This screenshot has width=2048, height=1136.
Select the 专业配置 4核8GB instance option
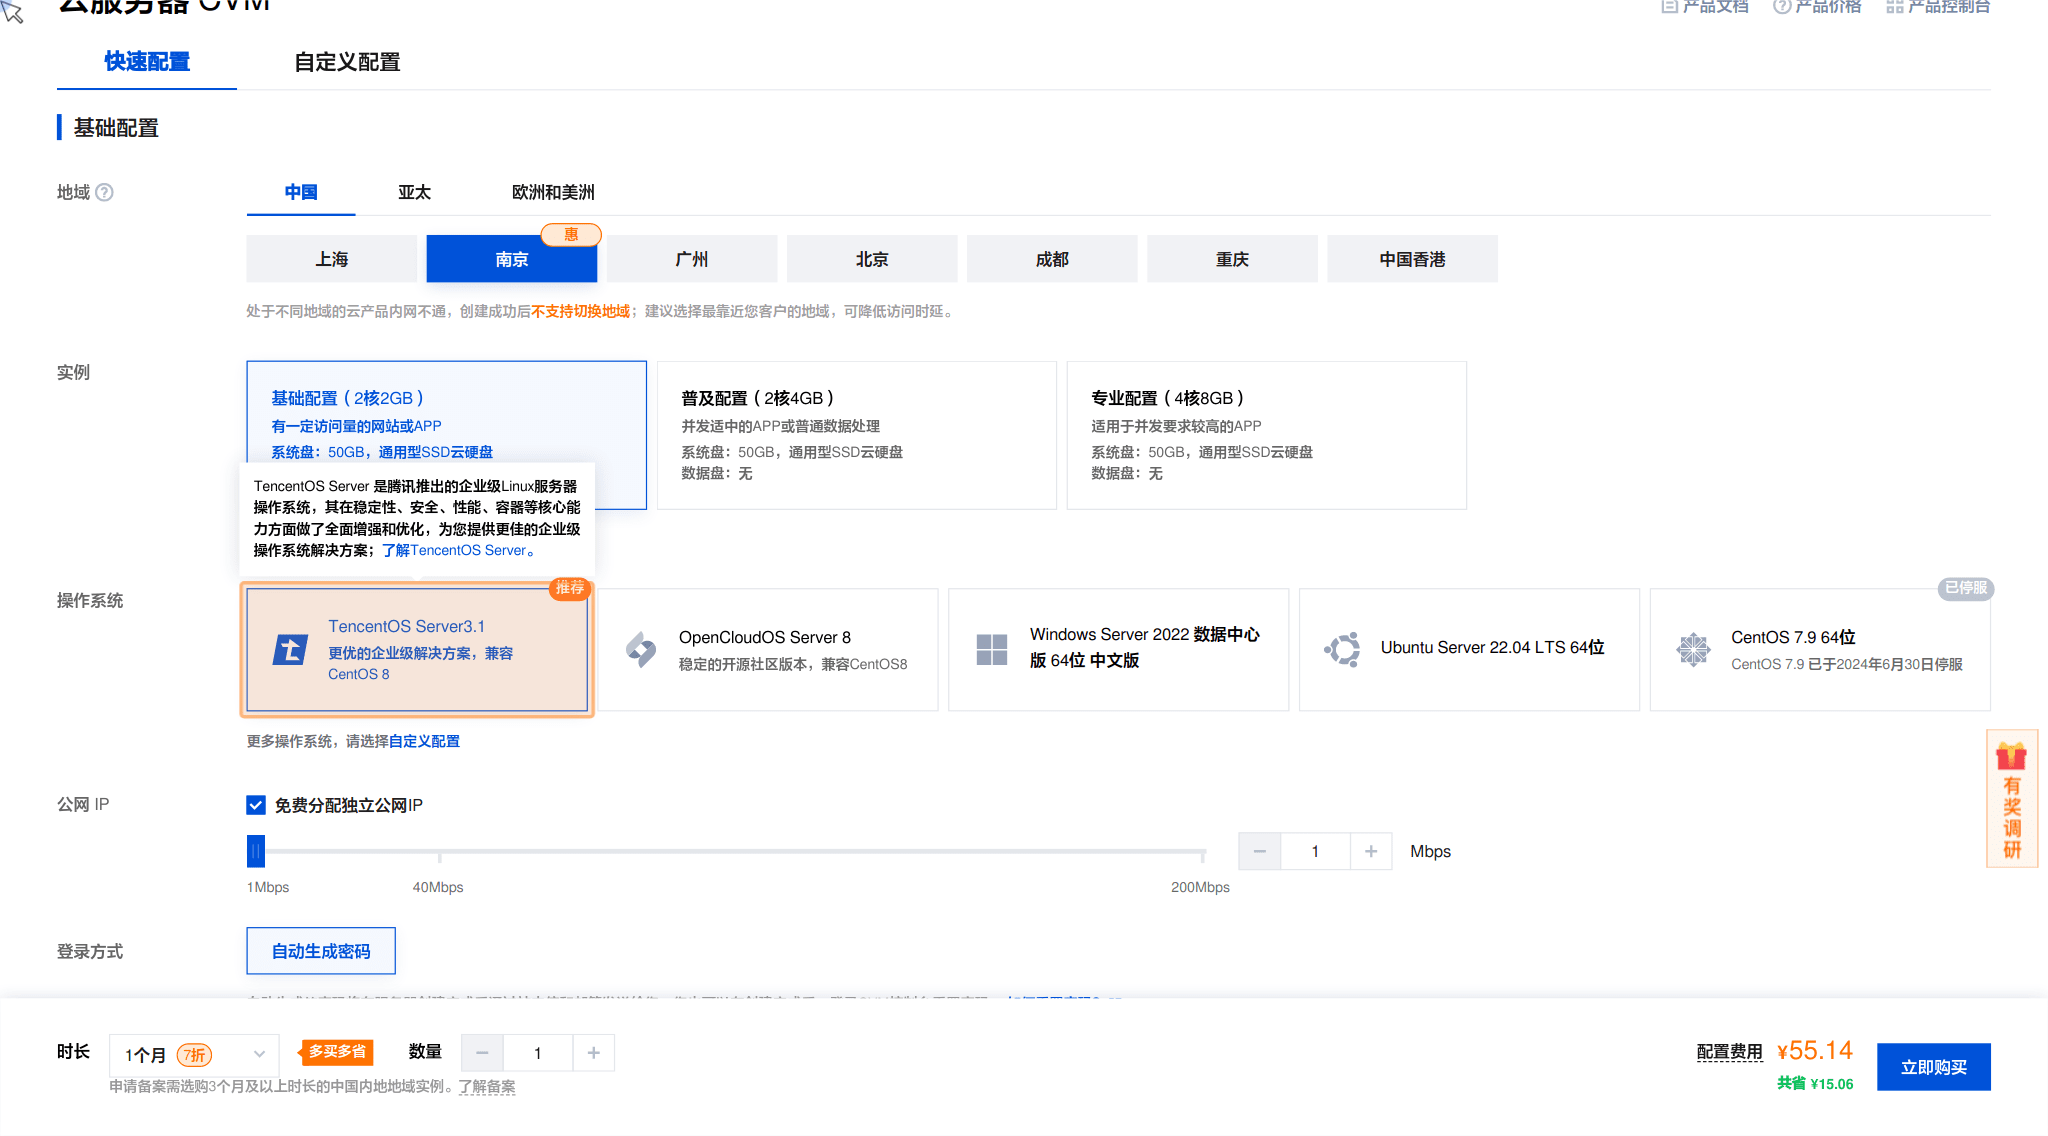pos(1266,435)
